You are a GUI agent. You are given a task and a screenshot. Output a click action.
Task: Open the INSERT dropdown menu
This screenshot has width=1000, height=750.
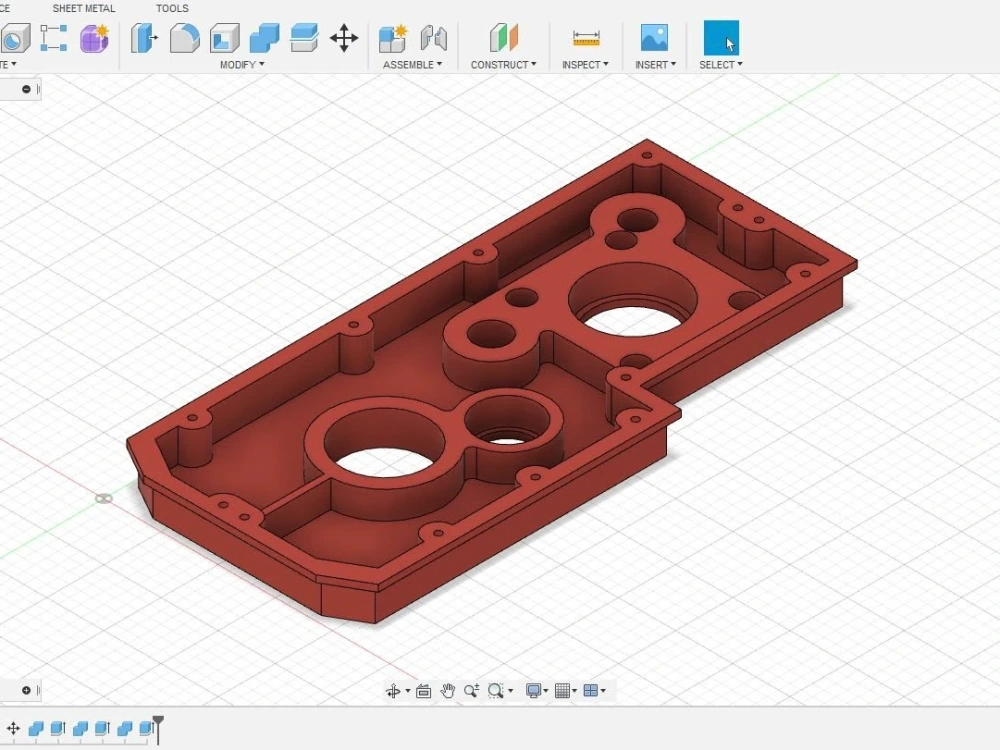655,64
